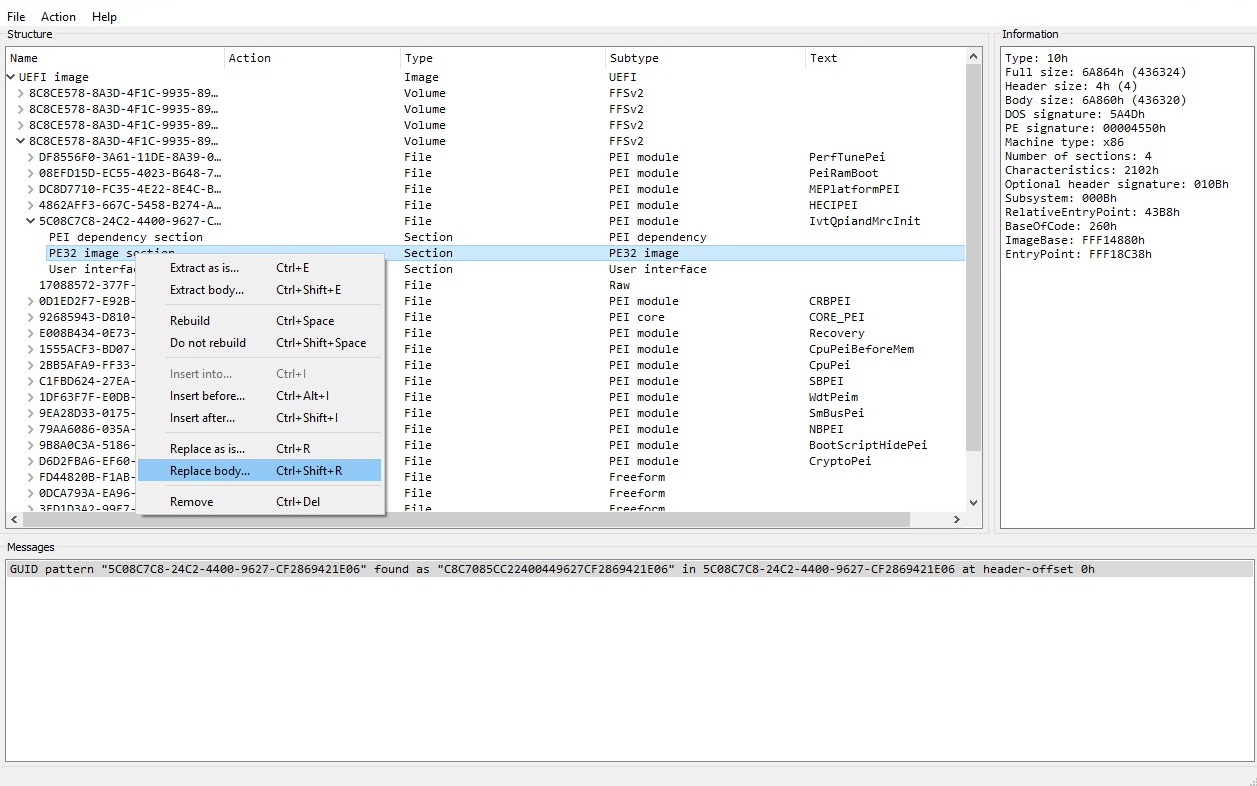This screenshot has height=786, width=1257.
Task: Click the horizontal scroll-right arrow
Action: [x=957, y=519]
